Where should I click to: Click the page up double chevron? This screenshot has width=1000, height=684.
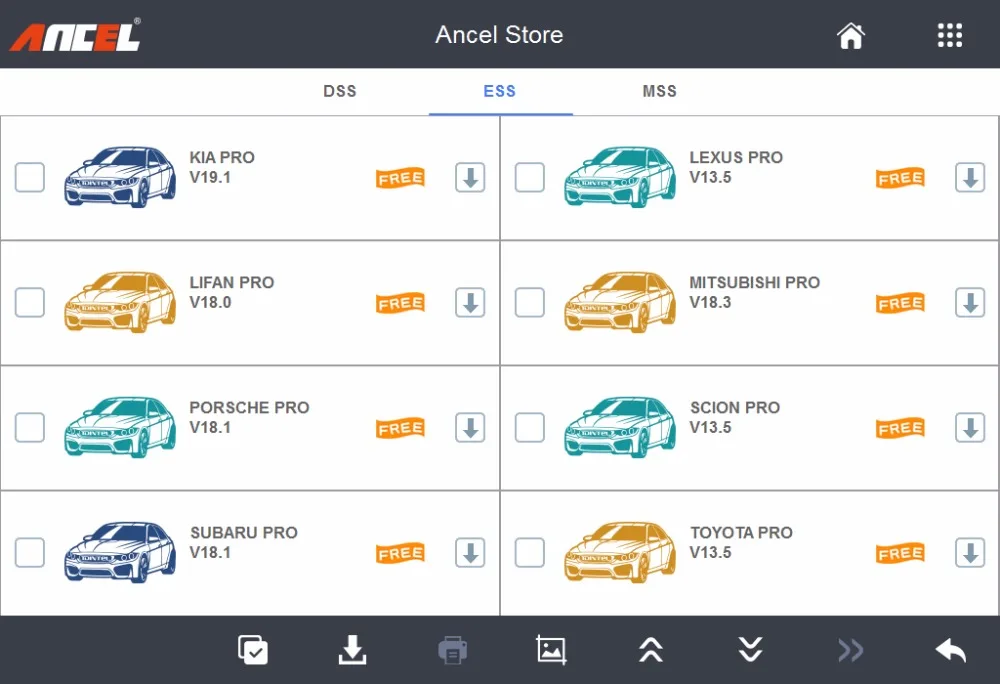pos(651,650)
